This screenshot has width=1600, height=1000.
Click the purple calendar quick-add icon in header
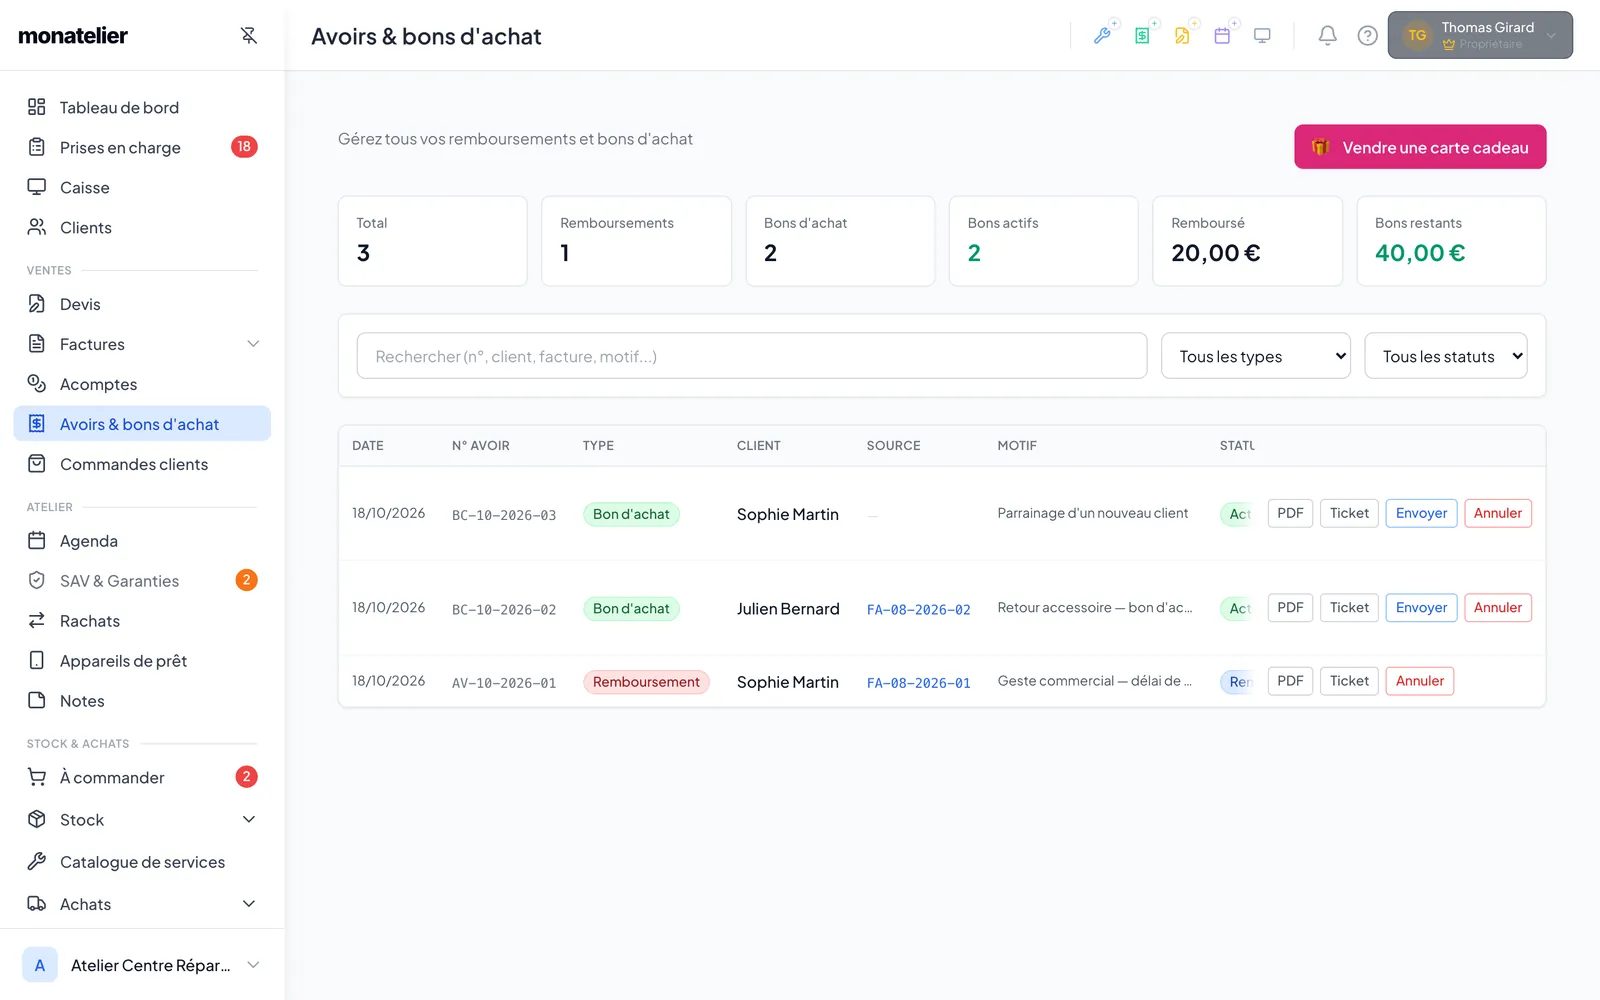pos(1223,36)
